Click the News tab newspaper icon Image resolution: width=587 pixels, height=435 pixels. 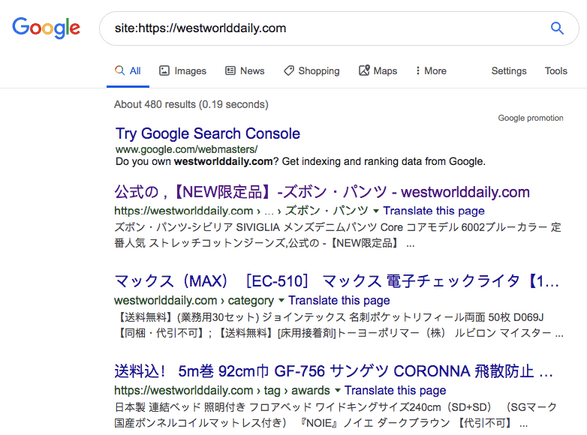coord(230,71)
